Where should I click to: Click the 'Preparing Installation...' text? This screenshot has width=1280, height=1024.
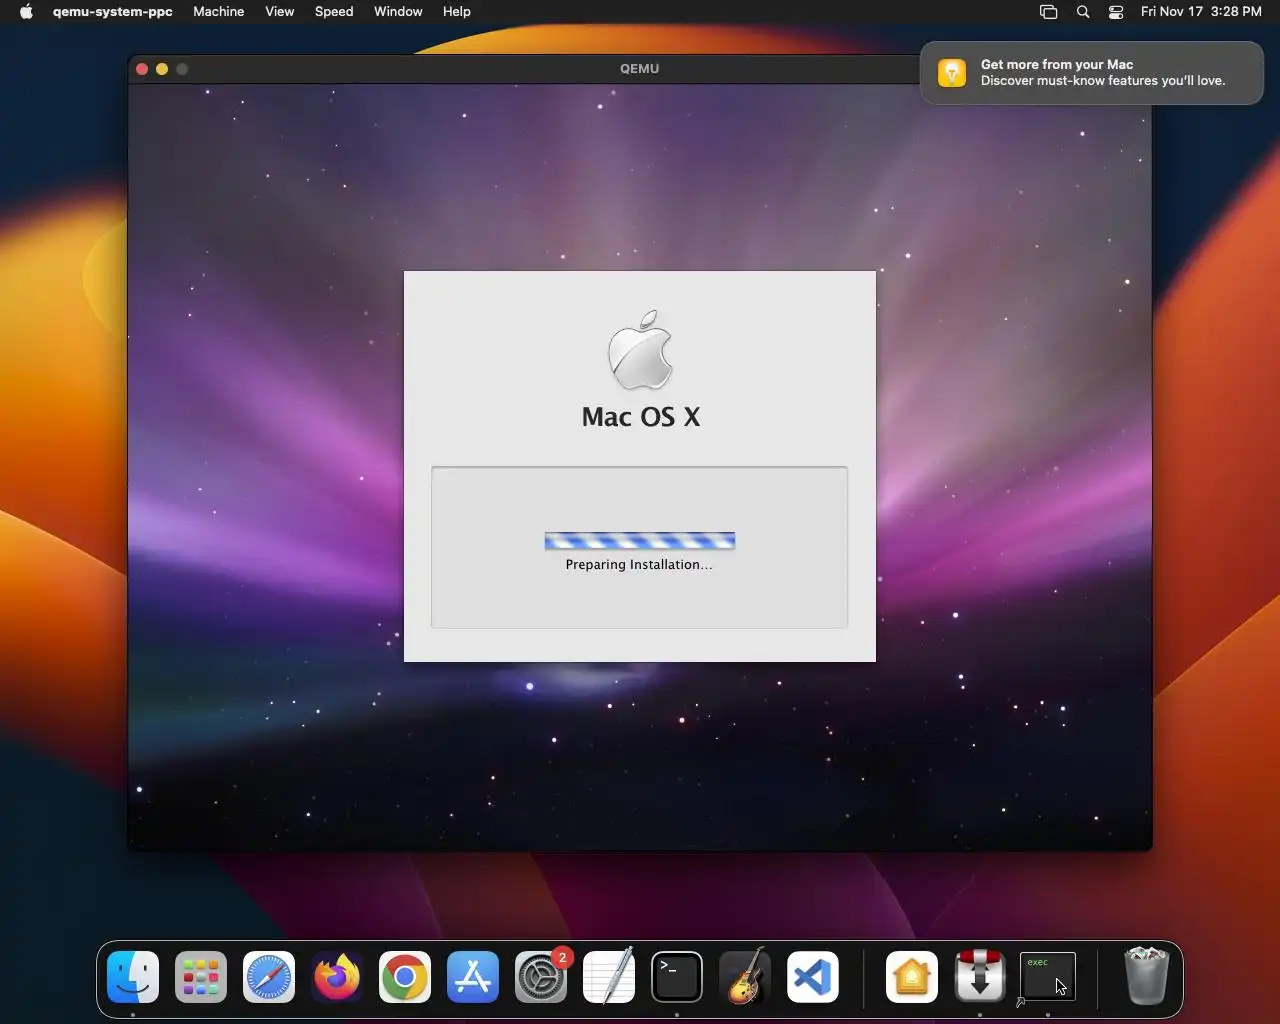point(639,565)
